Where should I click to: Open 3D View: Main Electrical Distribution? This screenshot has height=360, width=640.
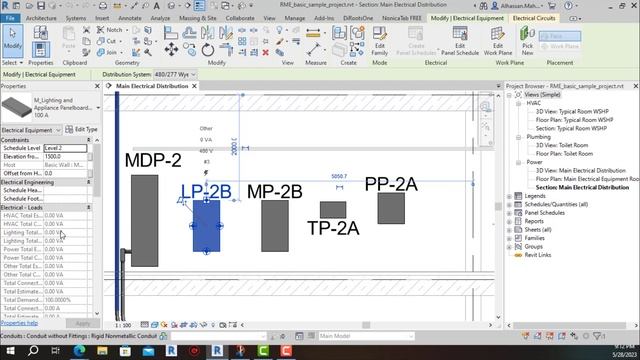(580, 171)
